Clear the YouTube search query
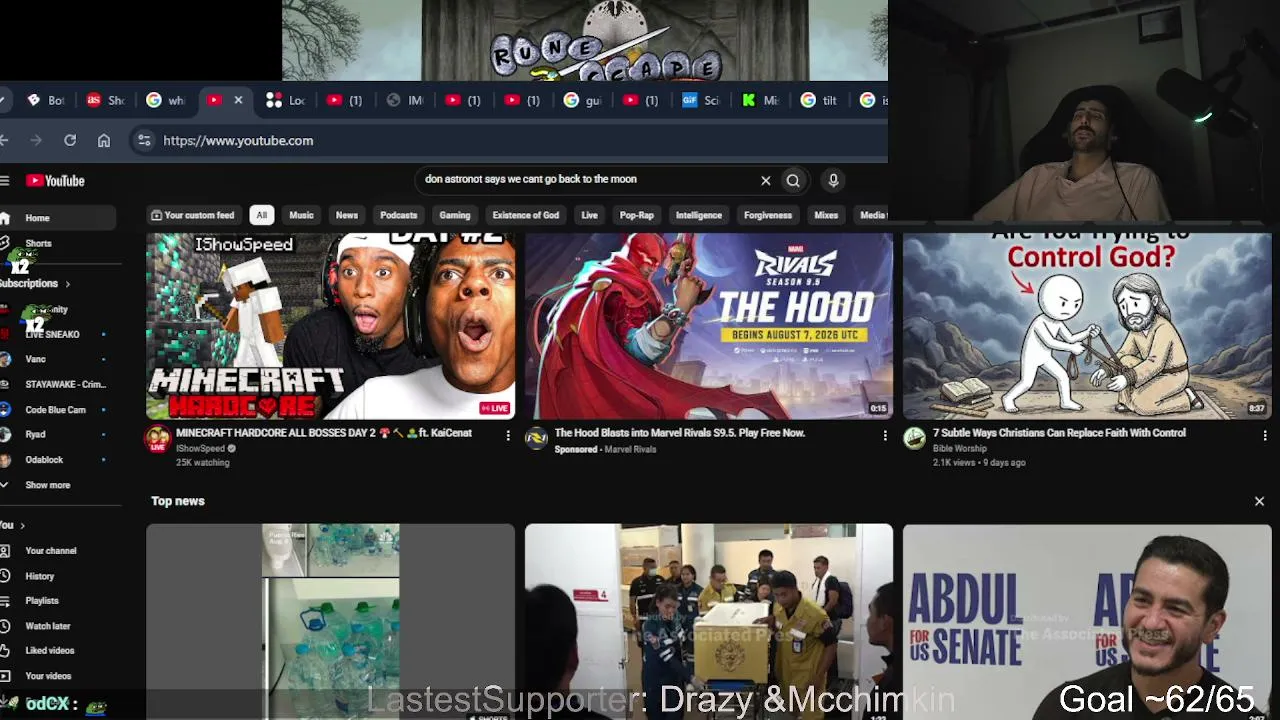1280x720 pixels. [766, 181]
